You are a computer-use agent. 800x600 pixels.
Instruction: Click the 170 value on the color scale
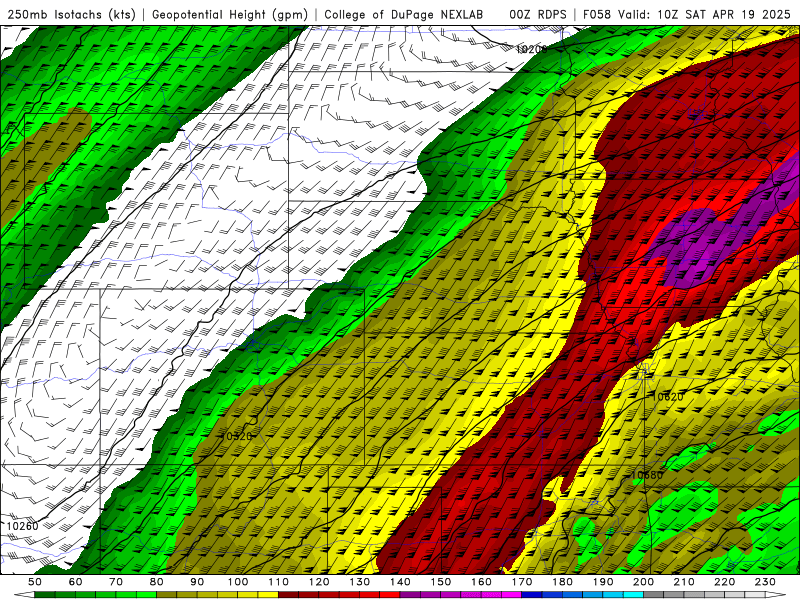click(522, 582)
